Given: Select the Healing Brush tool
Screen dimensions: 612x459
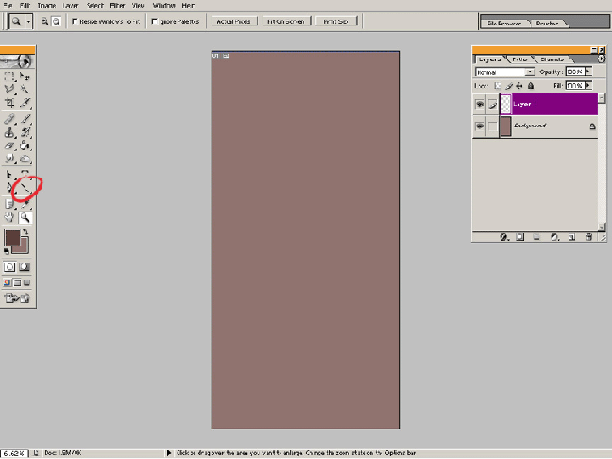Looking at the screenshot, I should [x=9, y=119].
